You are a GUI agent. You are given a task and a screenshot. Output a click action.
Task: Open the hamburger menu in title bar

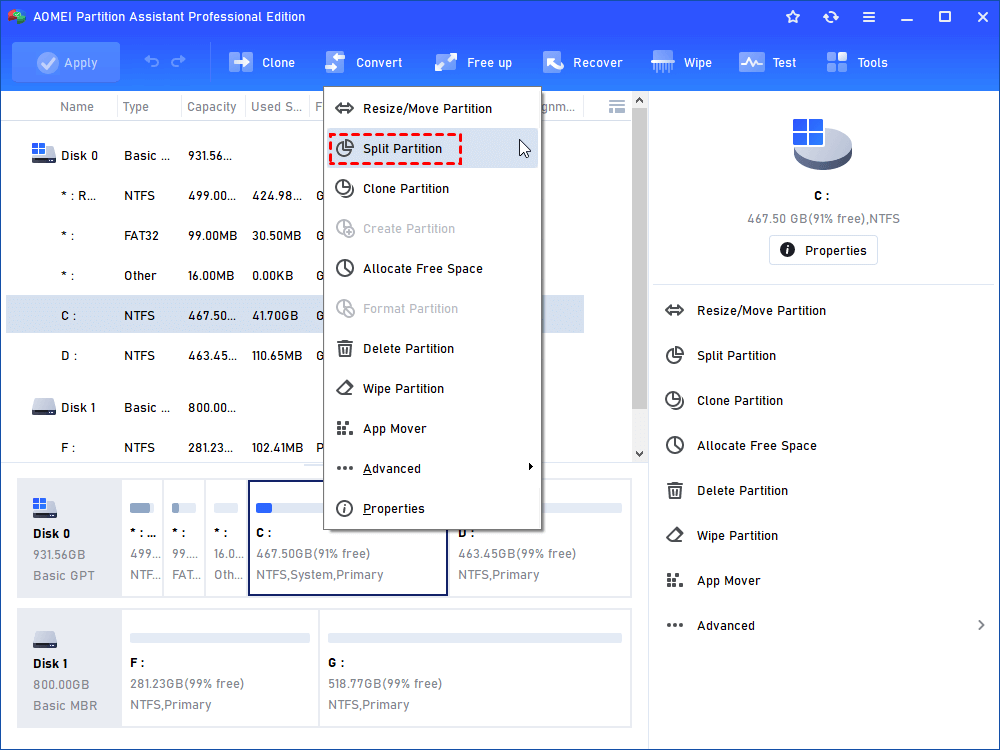869,17
